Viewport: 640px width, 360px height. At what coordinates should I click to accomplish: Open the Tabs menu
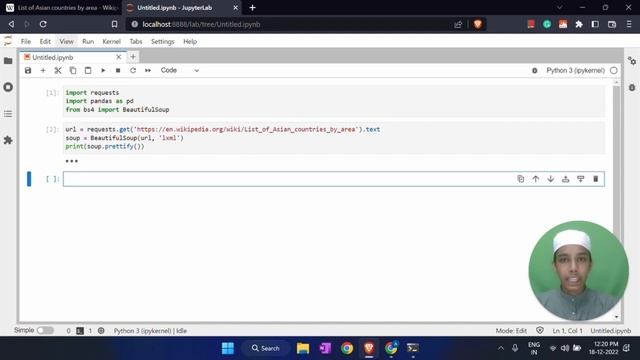pos(136,42)
